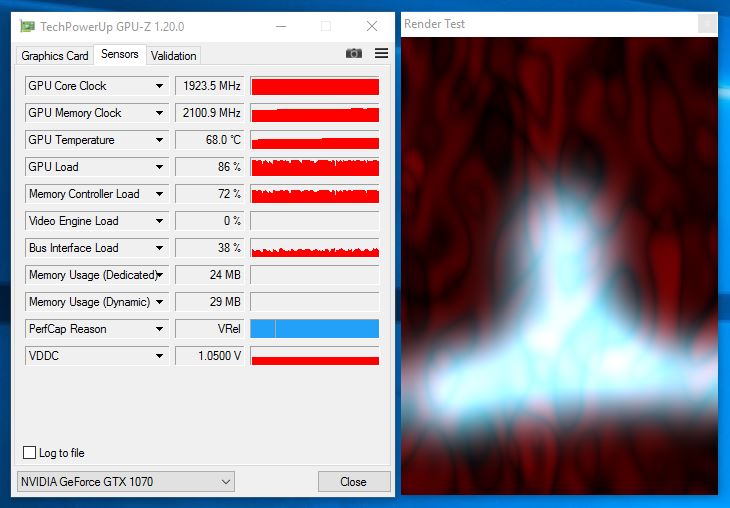The image size is (730, 508).
Task: Expand the VDDC sensor dropdown arrow
Action: [x=159, y=356]
